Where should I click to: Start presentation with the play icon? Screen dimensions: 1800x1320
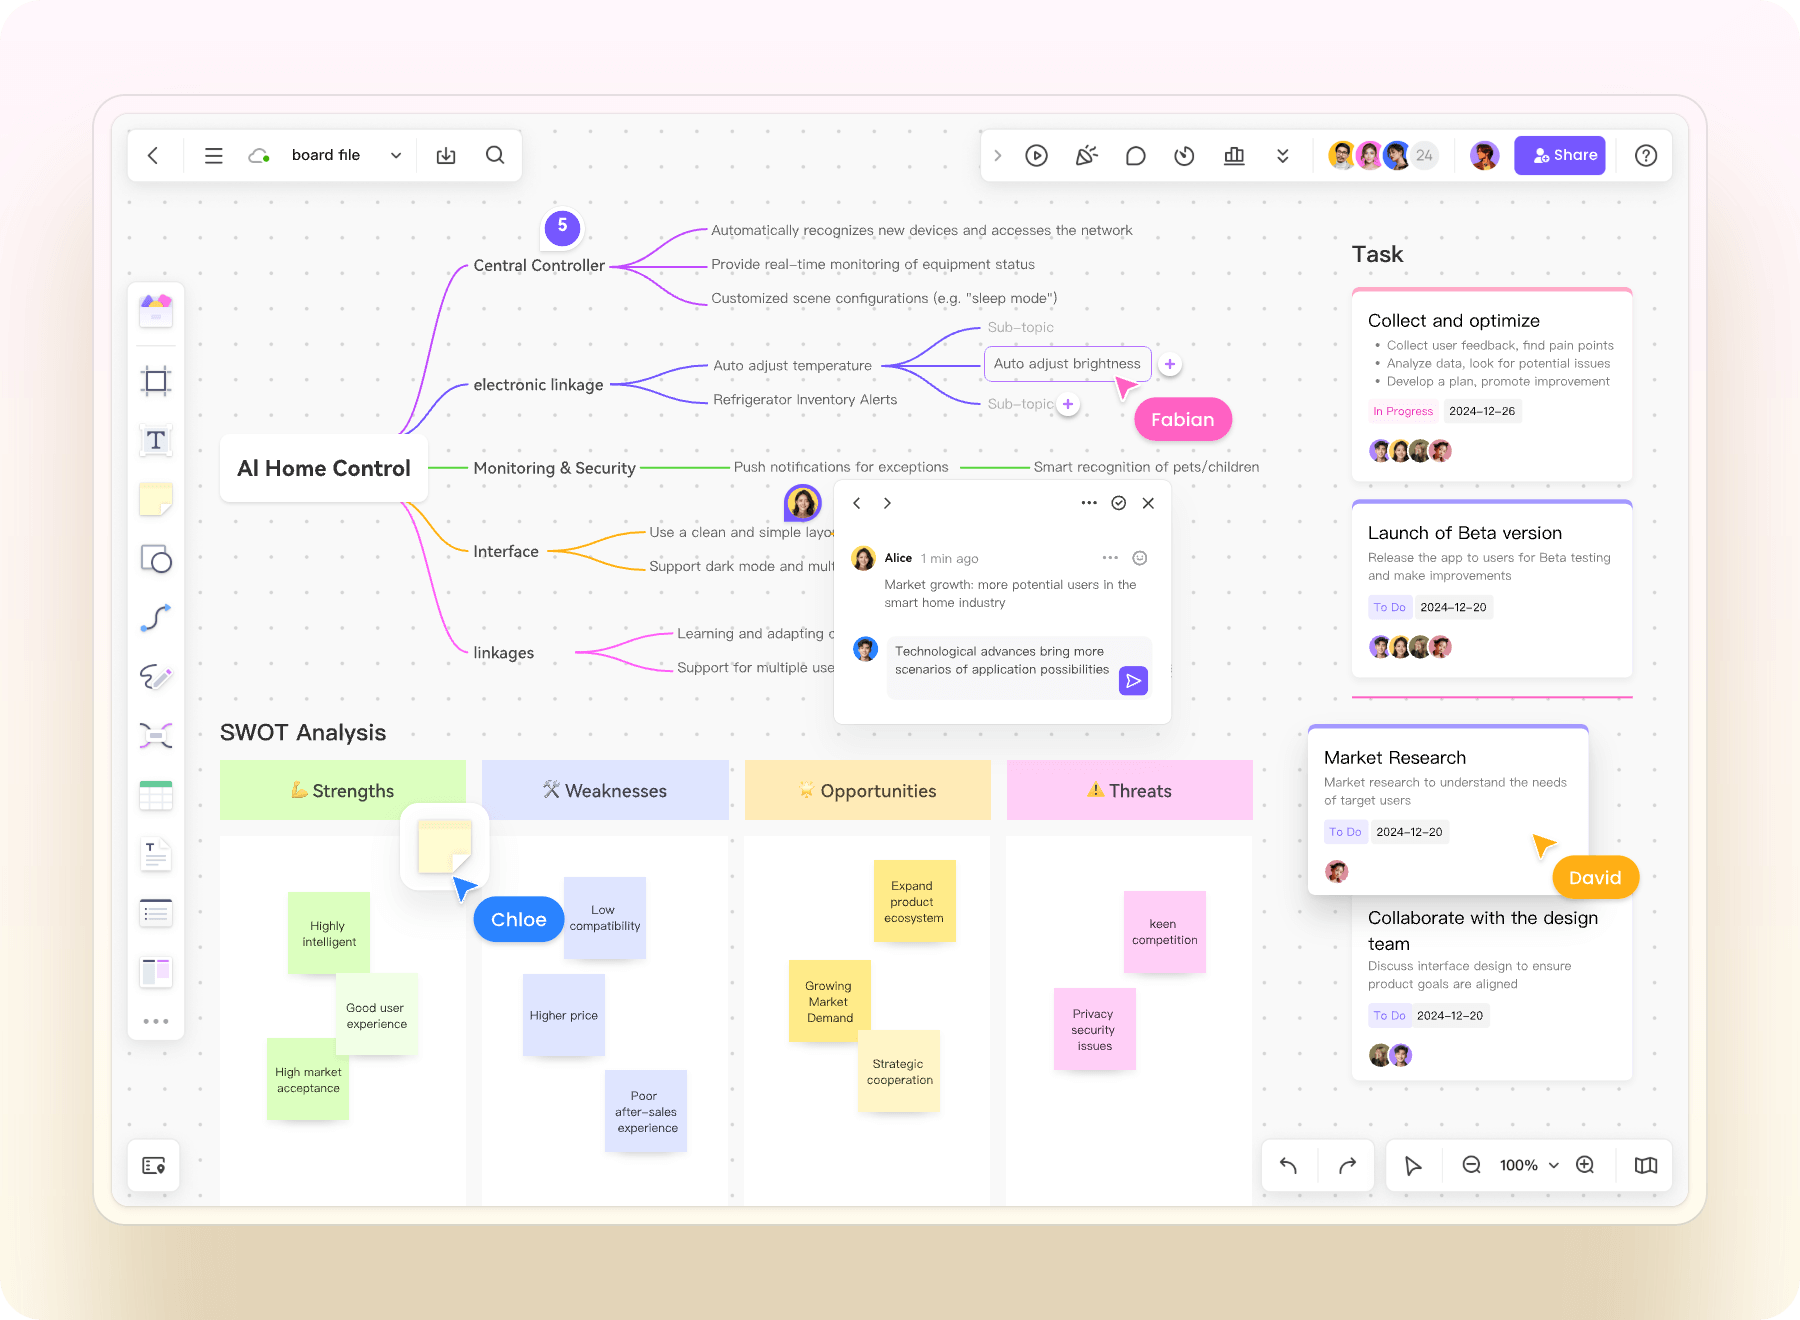click(1036, 156)
